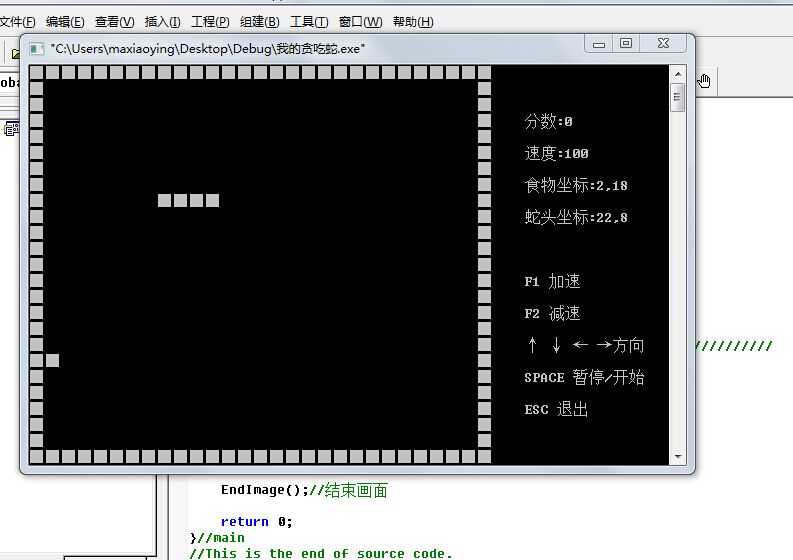This screenshot has width=793, height=560.
Task: Open the 插入(I) menu
Action: 162,22
